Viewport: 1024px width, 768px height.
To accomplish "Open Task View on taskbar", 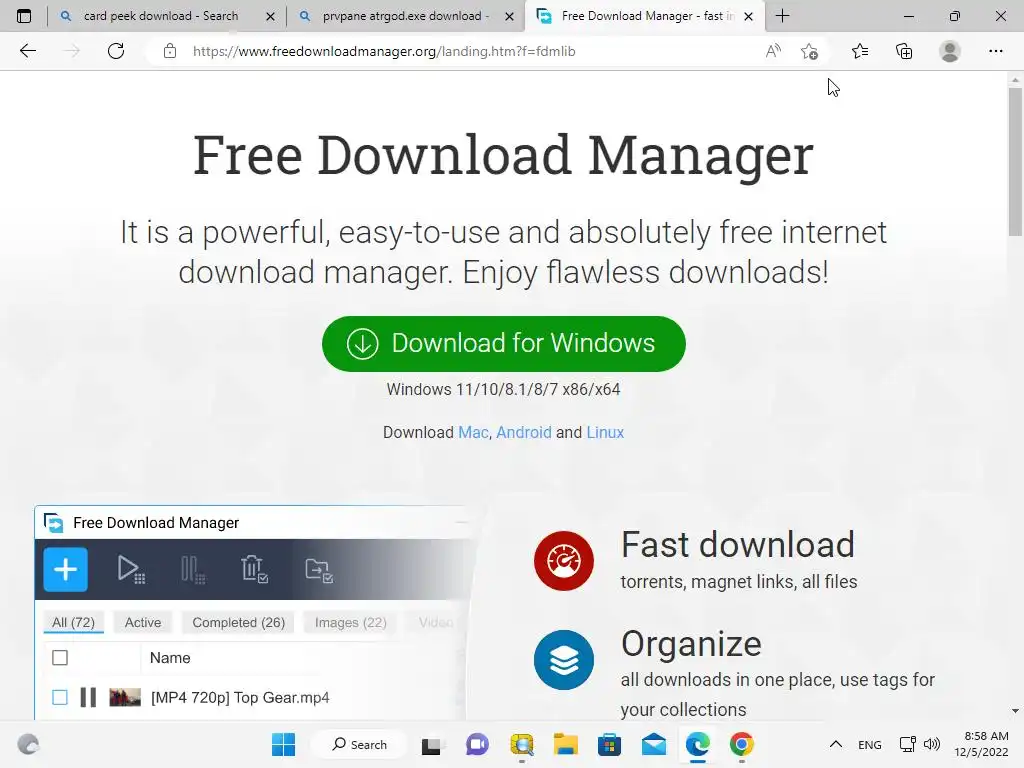I will tap(431, 744).
